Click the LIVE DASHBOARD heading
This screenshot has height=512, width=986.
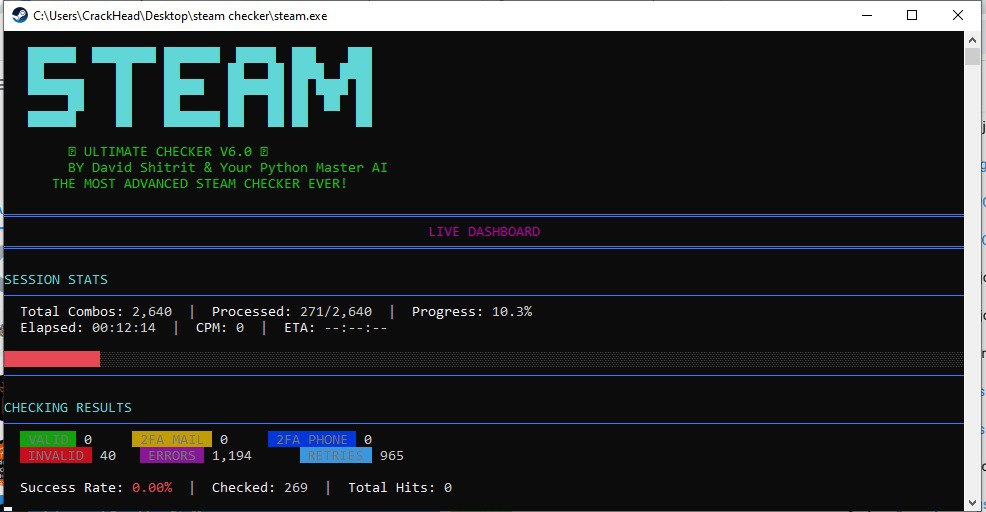[x=484, y=231]
